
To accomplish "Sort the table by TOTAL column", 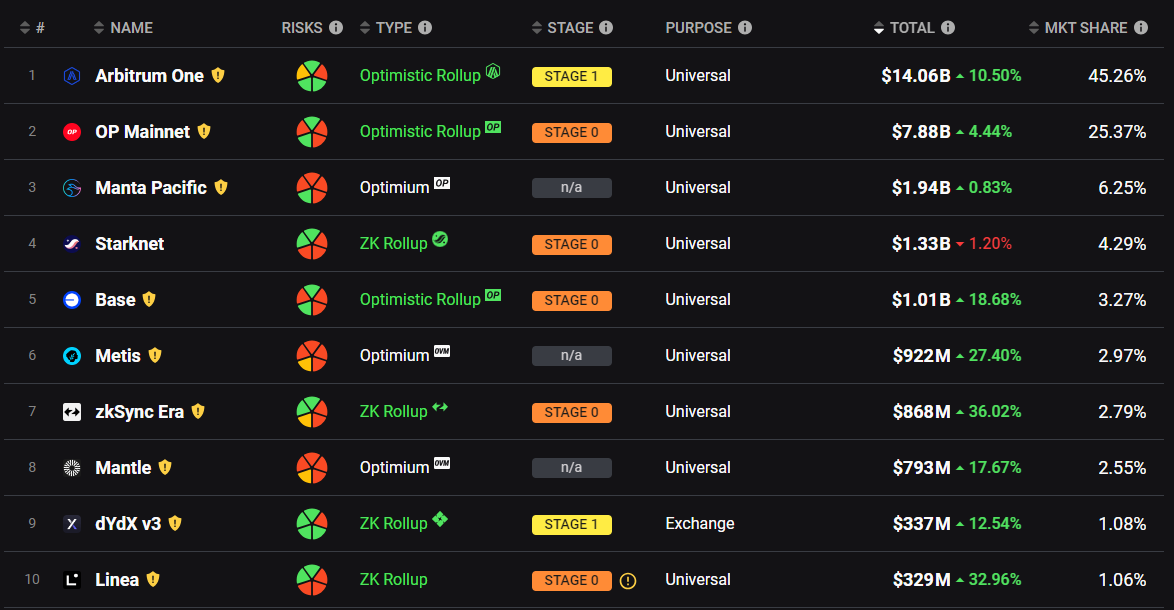I will coord(911,28).
